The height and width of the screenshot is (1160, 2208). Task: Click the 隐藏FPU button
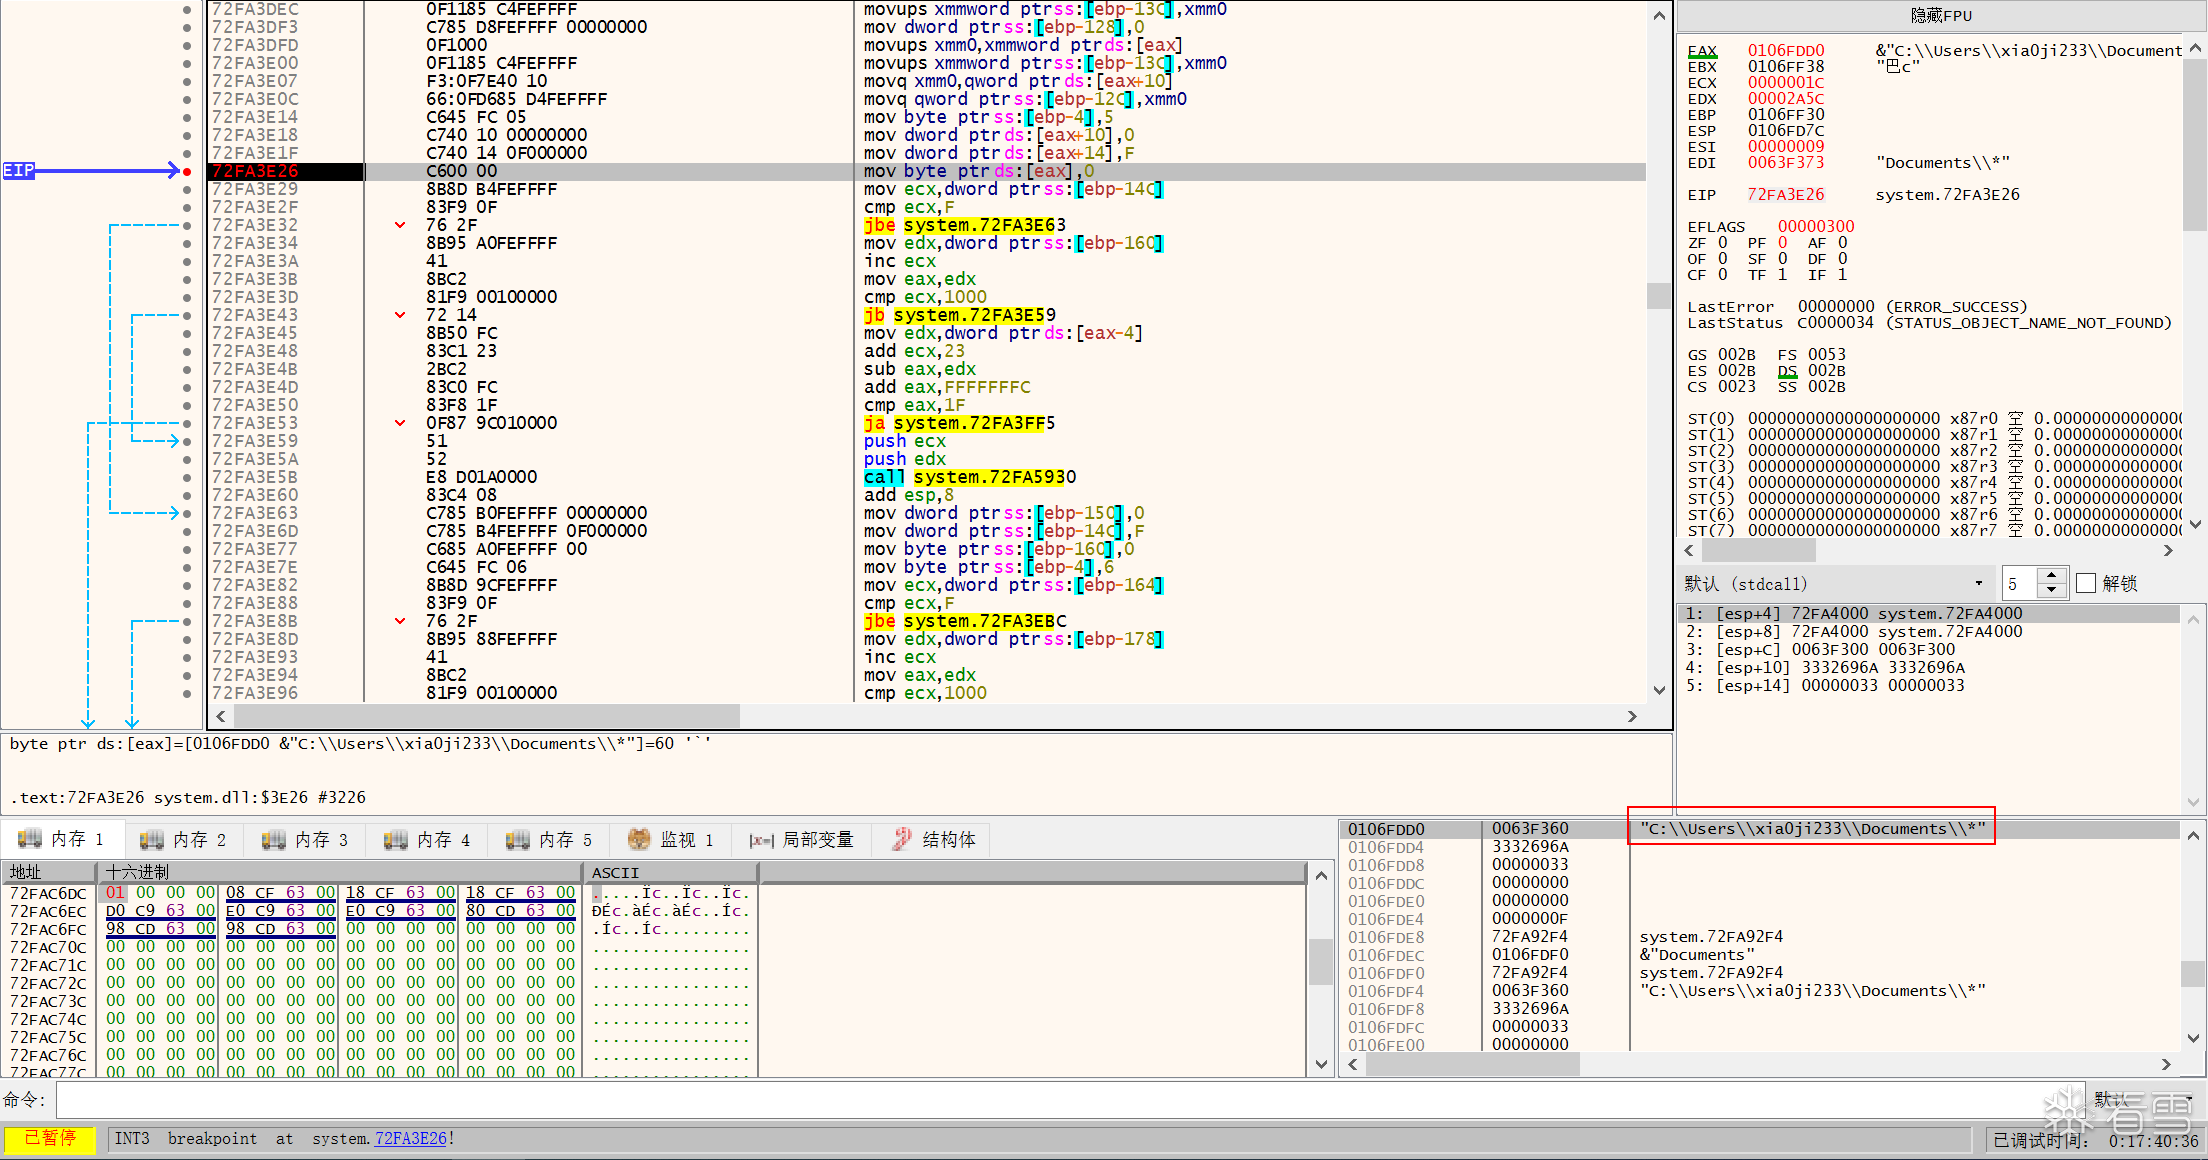[x=1940, y=15]
